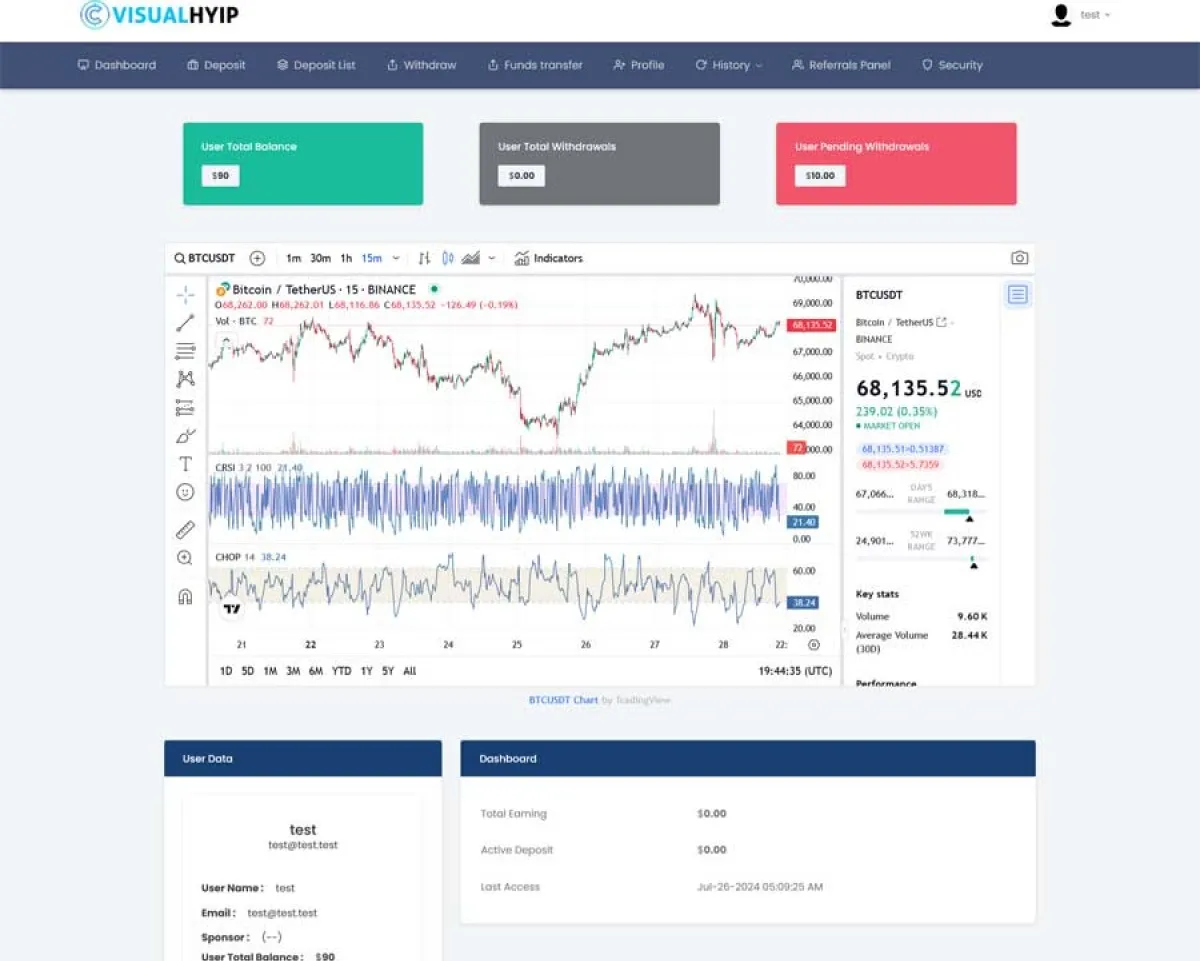Search symbol BTCUSDT in chart toolbar
The image size is (1200, 961).
pyautogui.click(x=205, y=258)
